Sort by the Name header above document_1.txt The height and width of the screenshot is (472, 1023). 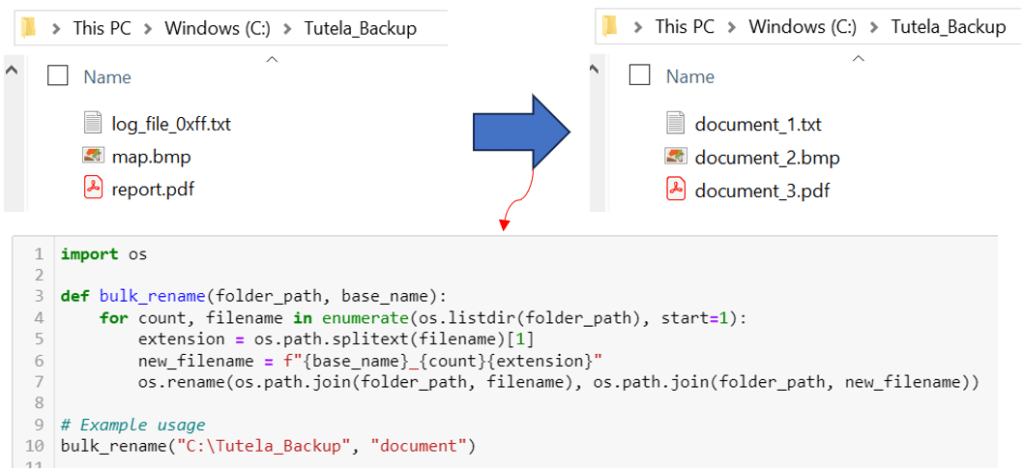(689, 76)
